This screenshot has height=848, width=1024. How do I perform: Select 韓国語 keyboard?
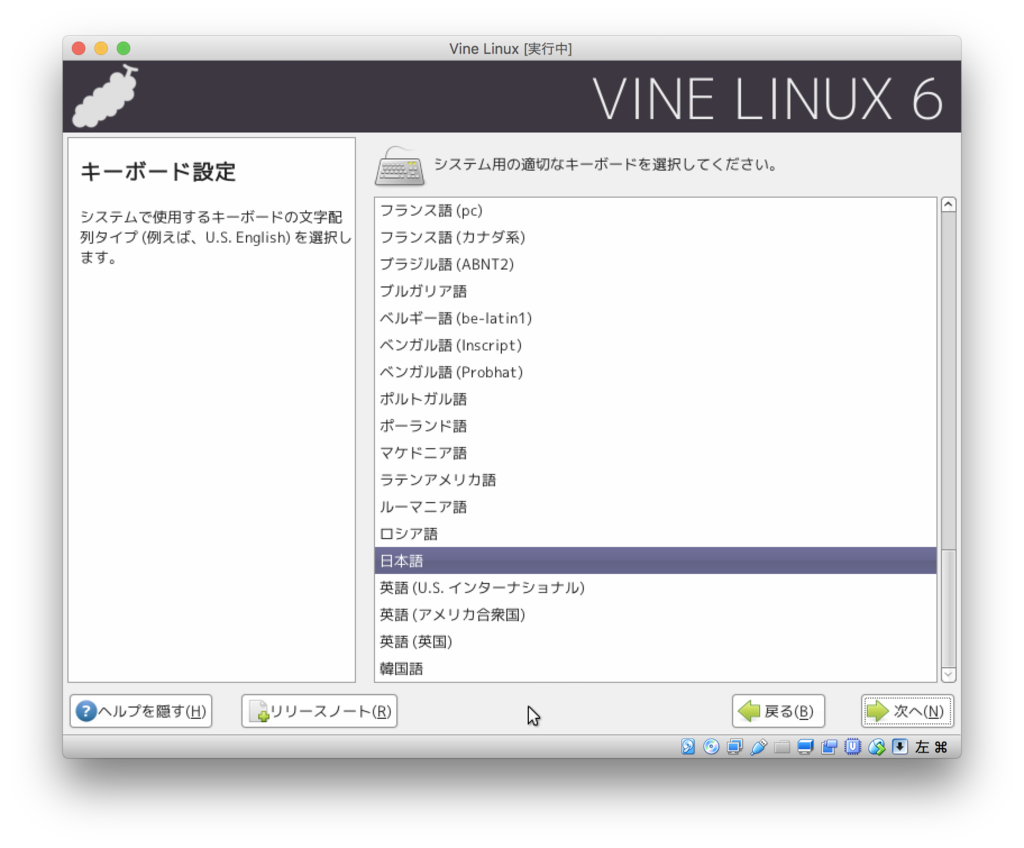pos(656,669)
